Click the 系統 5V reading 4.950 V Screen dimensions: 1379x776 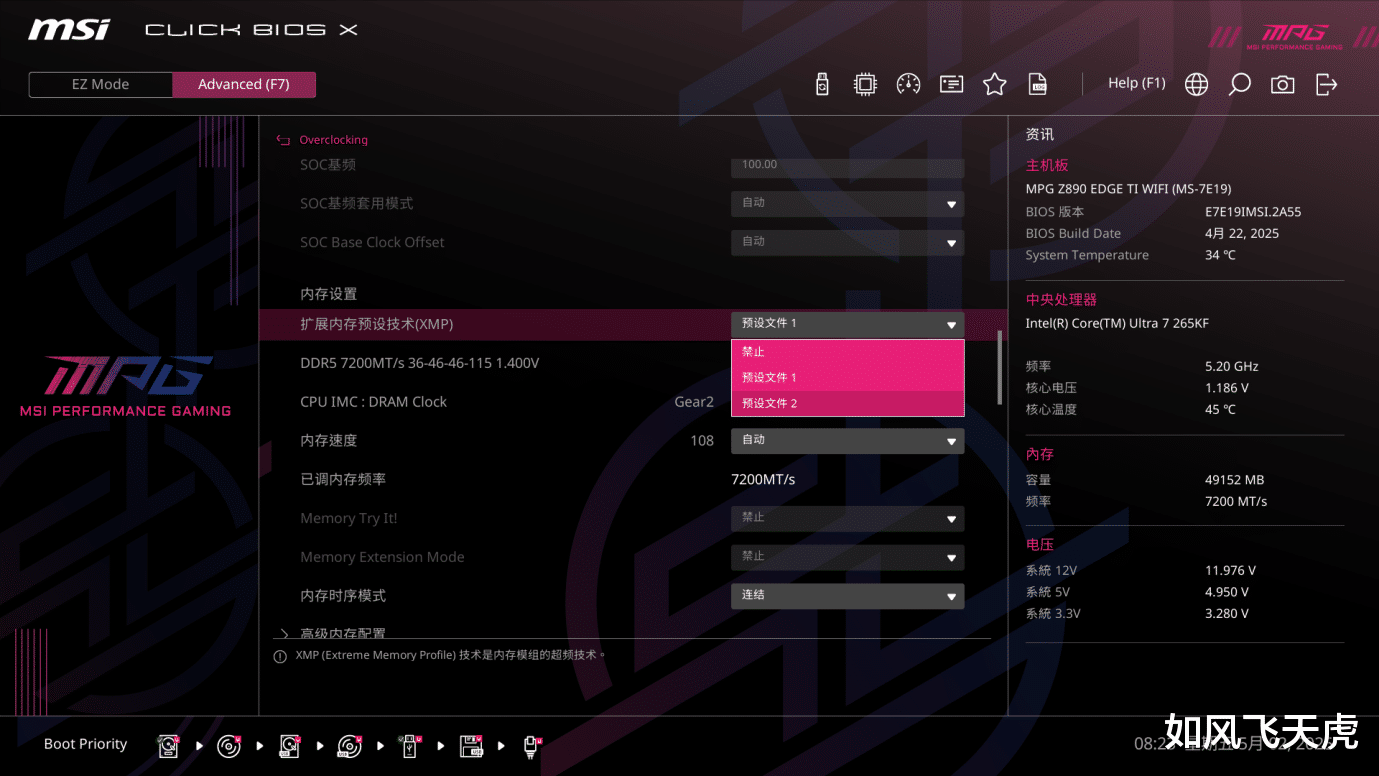click(1227, 592)
